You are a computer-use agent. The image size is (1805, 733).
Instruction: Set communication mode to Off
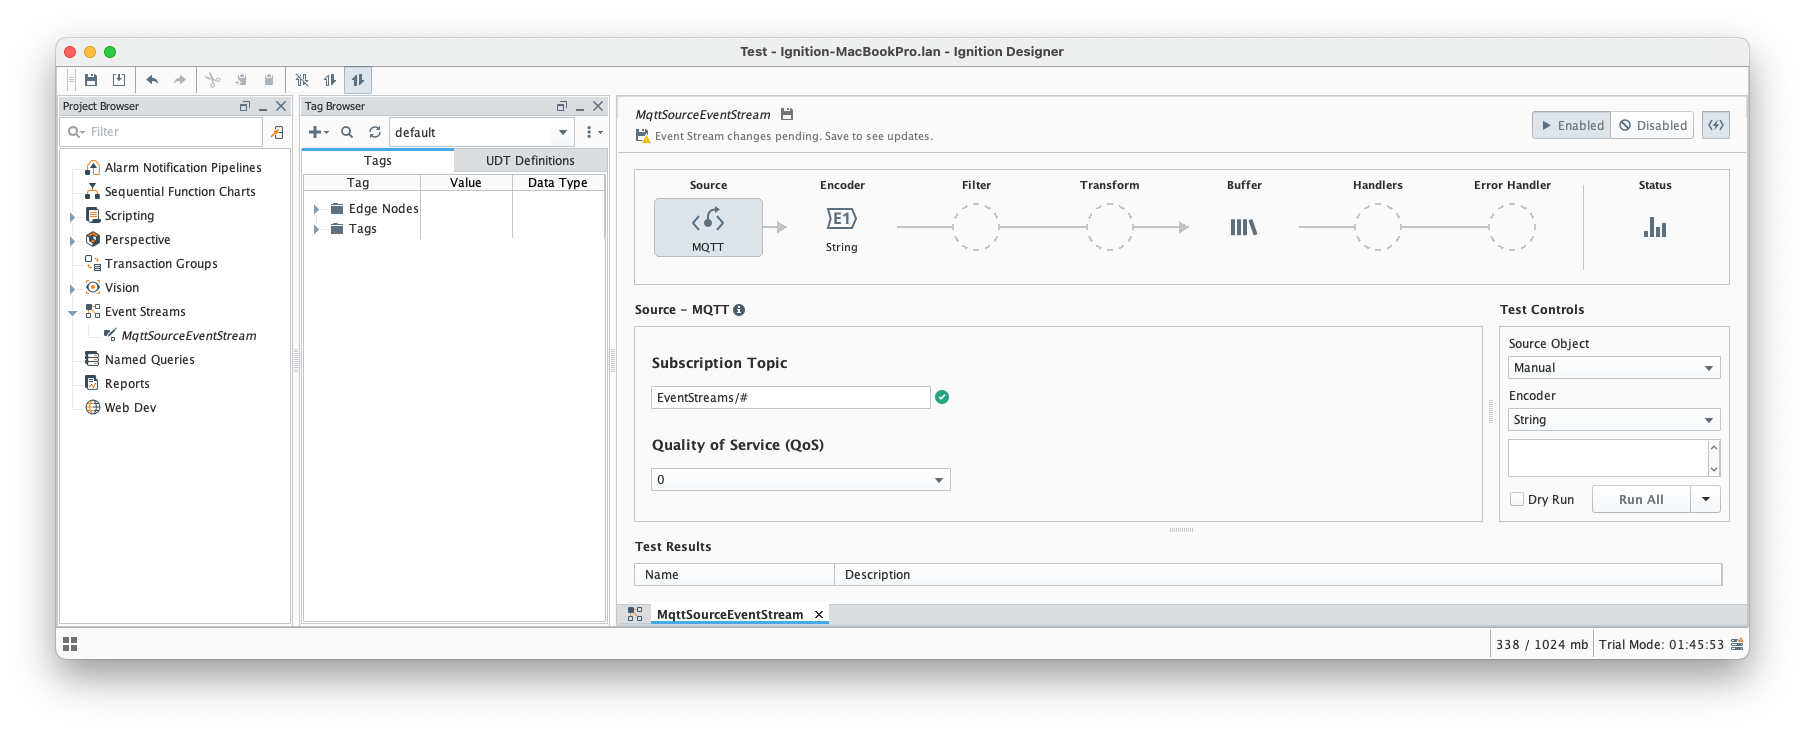click(x=302, y=80)
